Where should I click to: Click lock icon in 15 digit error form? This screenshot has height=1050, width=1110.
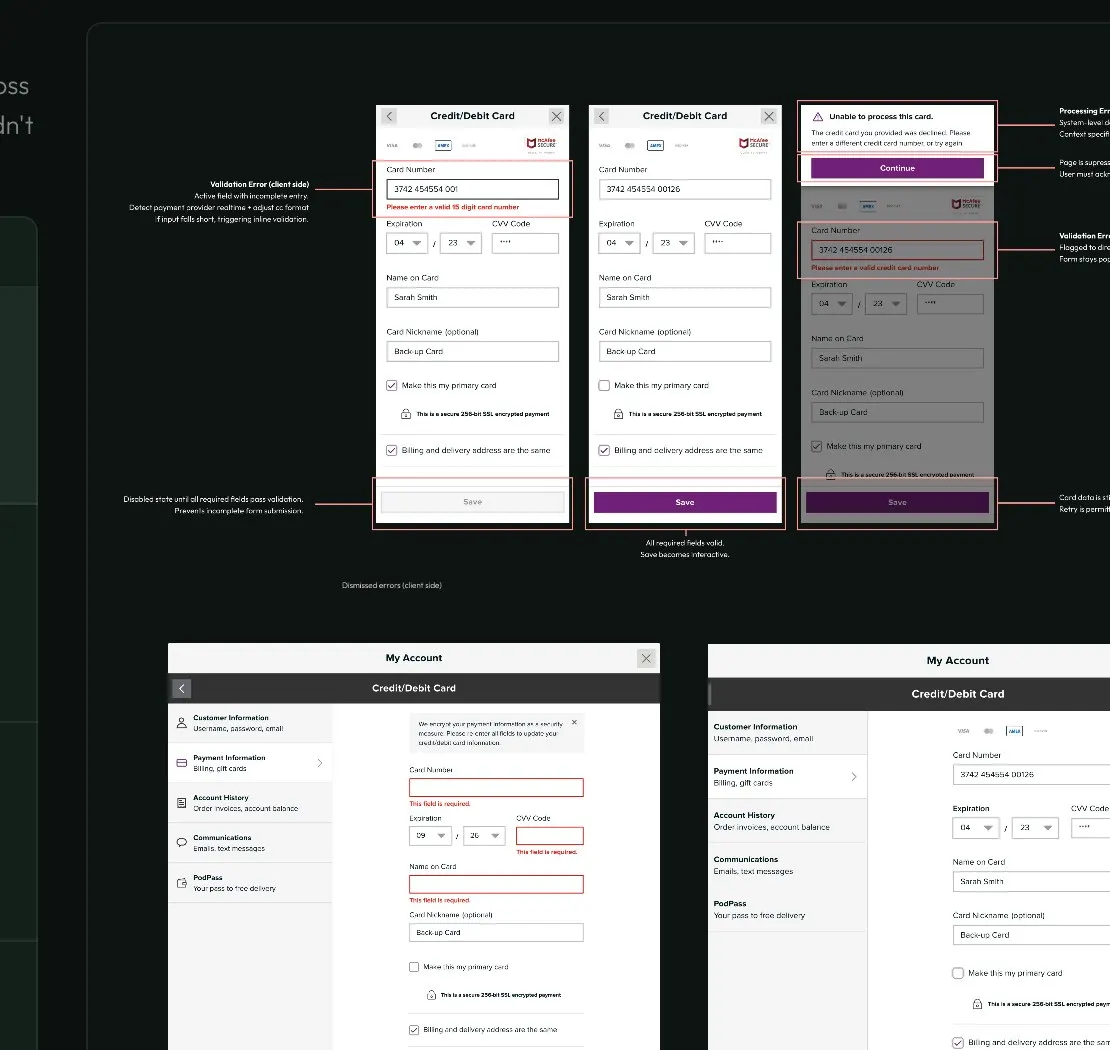coord(406,414)
